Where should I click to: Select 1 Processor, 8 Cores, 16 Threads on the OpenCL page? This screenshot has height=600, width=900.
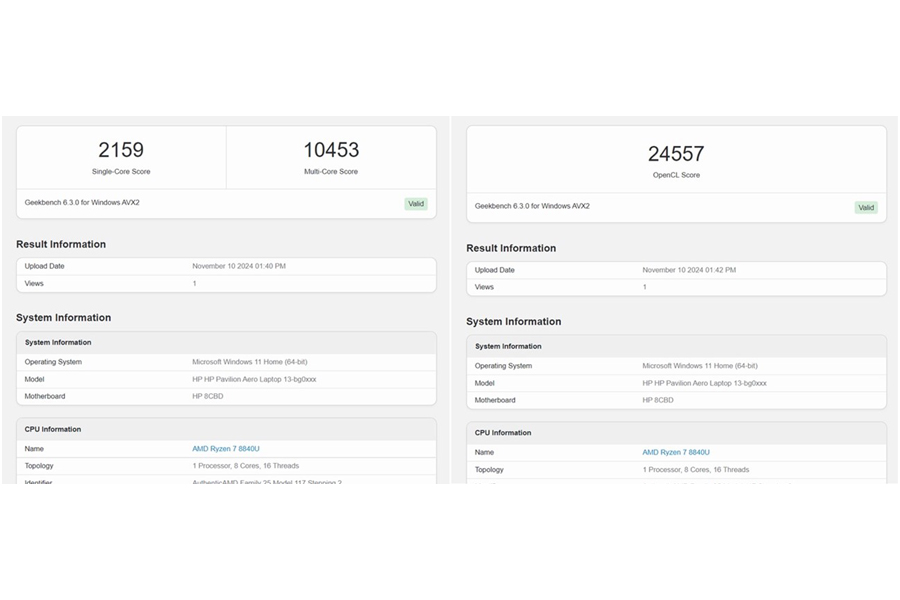coord(696,470)
